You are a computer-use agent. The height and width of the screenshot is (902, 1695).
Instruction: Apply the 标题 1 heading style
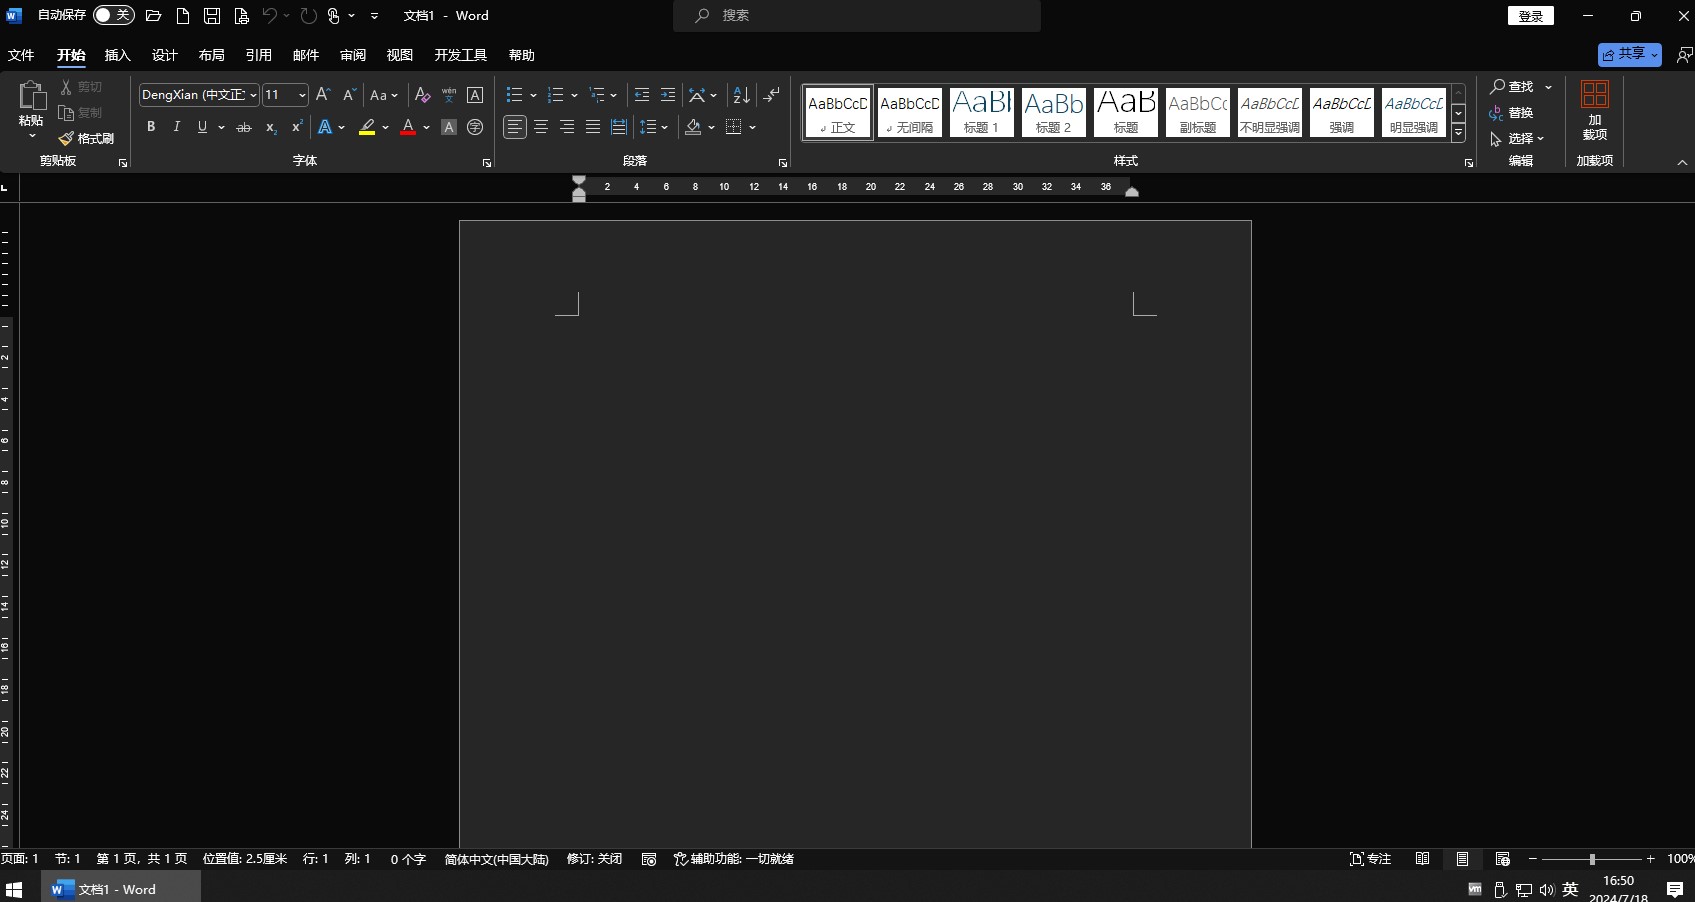[982, 112]
